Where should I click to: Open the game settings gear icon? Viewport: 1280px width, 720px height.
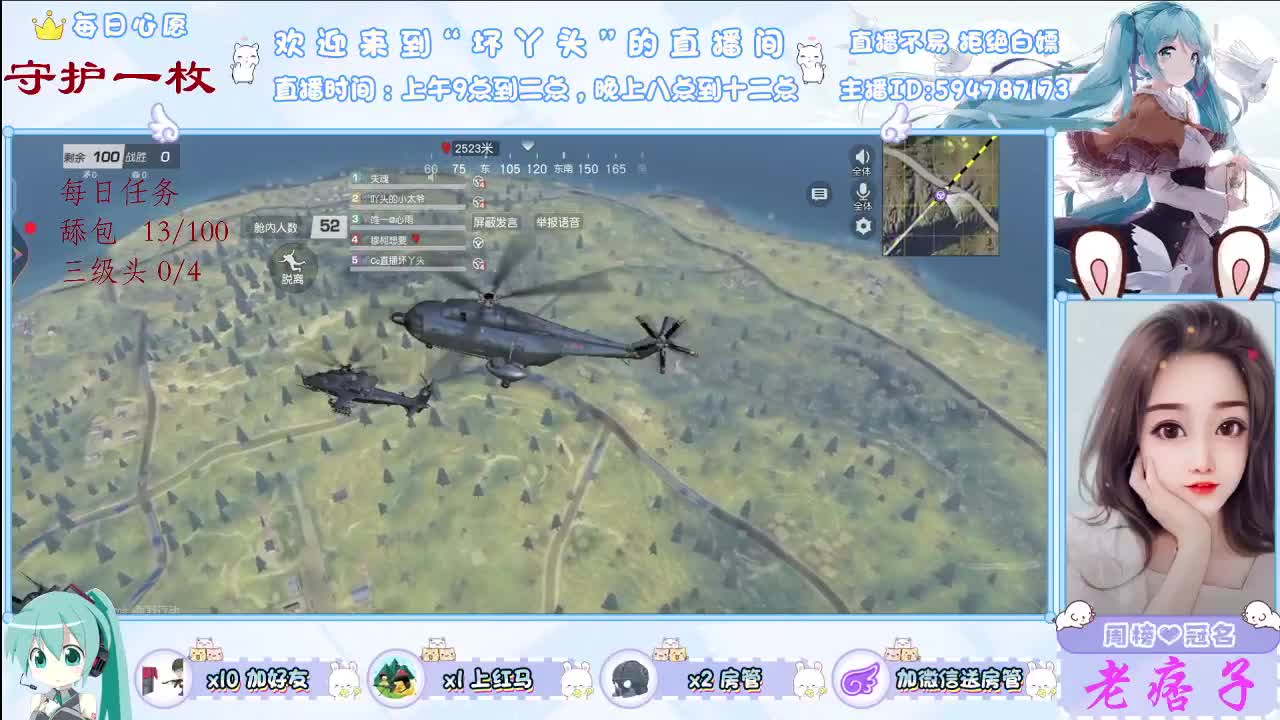[x=863, y=226]
